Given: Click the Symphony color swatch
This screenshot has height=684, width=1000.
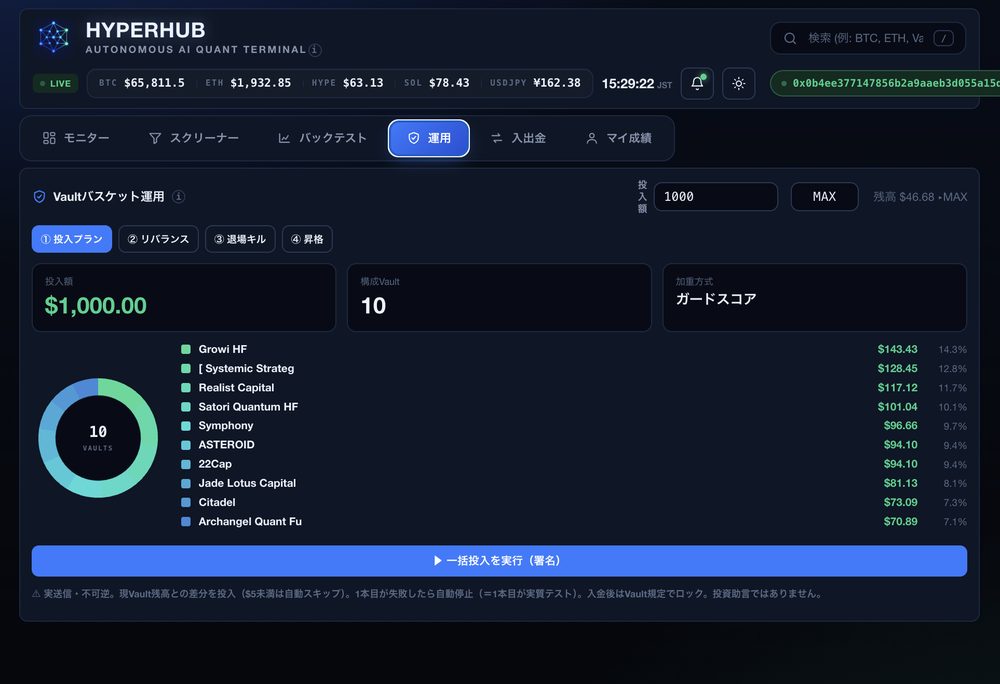Looking at the screenshot, I should point(186,426).
